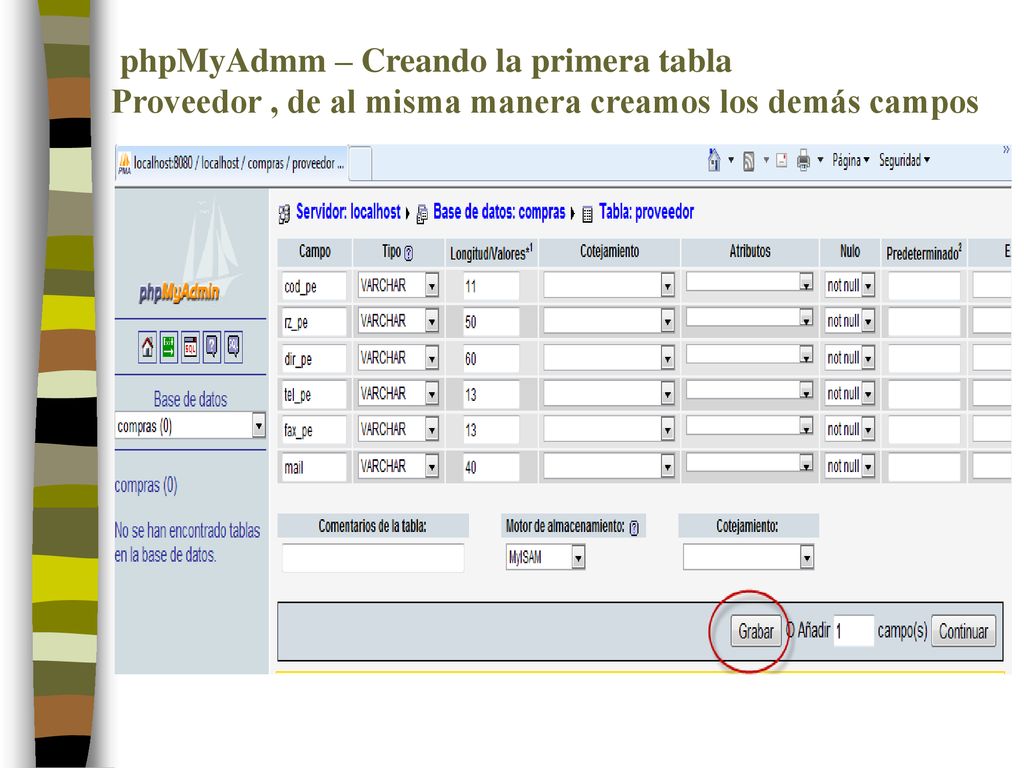This screenshot has width=1024, height=768.
Task: Click help icon beside Motor de almacenamiento
Action: click(633, 528)
